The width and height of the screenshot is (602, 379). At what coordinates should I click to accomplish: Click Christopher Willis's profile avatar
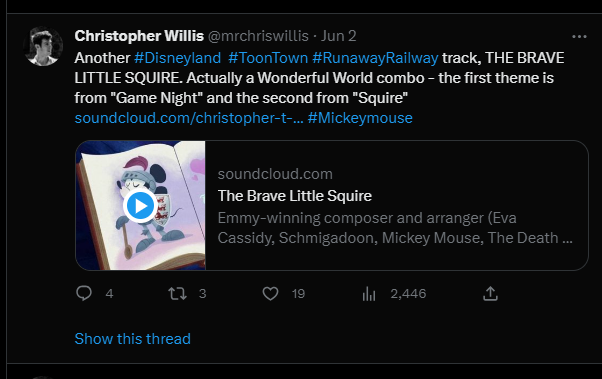(x=43, y=46)
